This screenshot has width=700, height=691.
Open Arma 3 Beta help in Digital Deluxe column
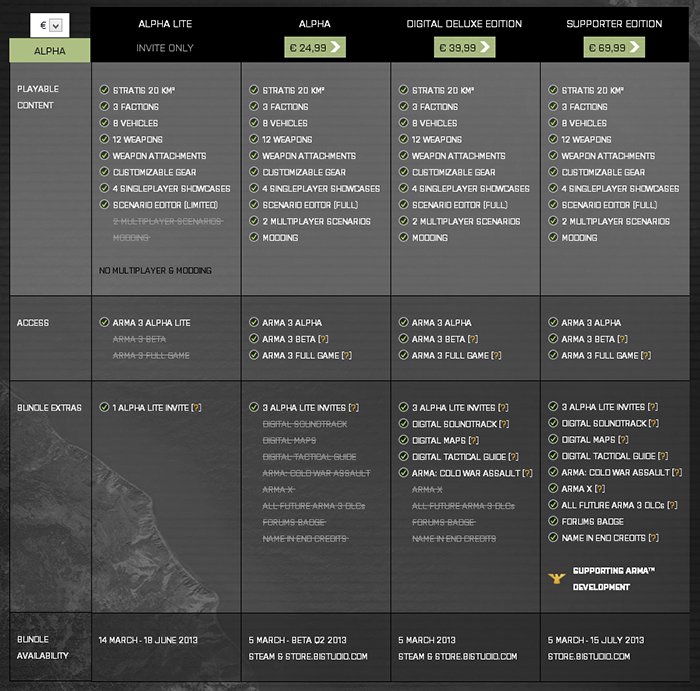472,339
